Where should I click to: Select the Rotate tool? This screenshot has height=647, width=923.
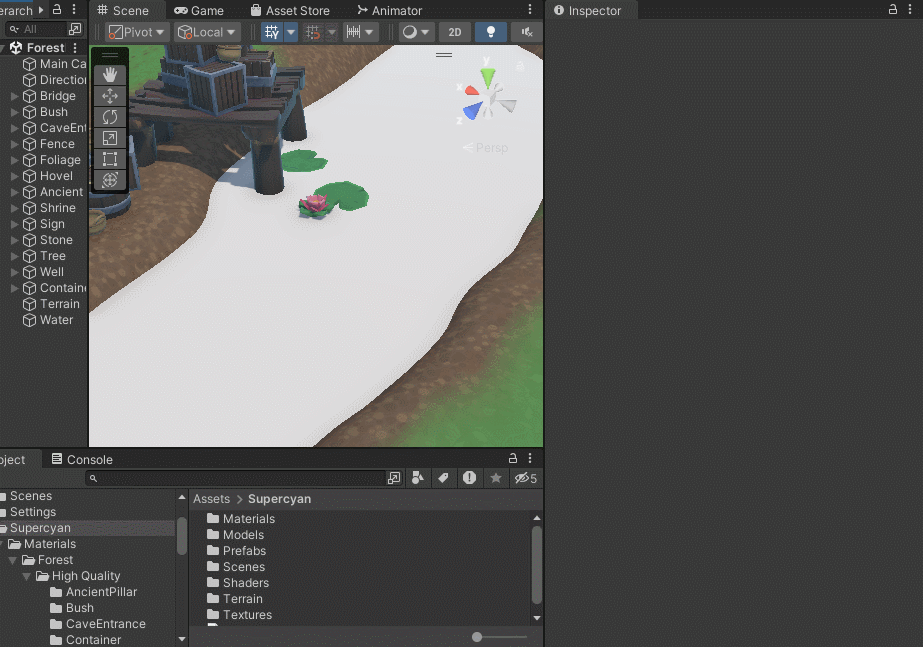[110, 117]
